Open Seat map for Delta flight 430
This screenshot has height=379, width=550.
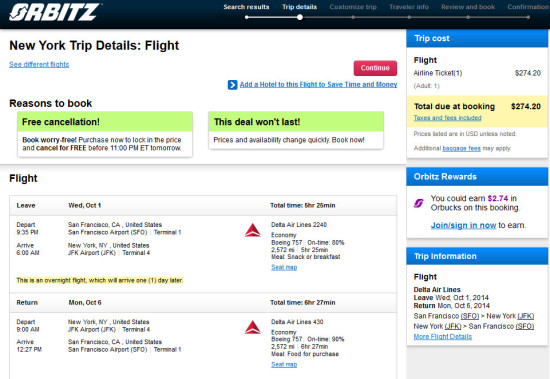284,365
